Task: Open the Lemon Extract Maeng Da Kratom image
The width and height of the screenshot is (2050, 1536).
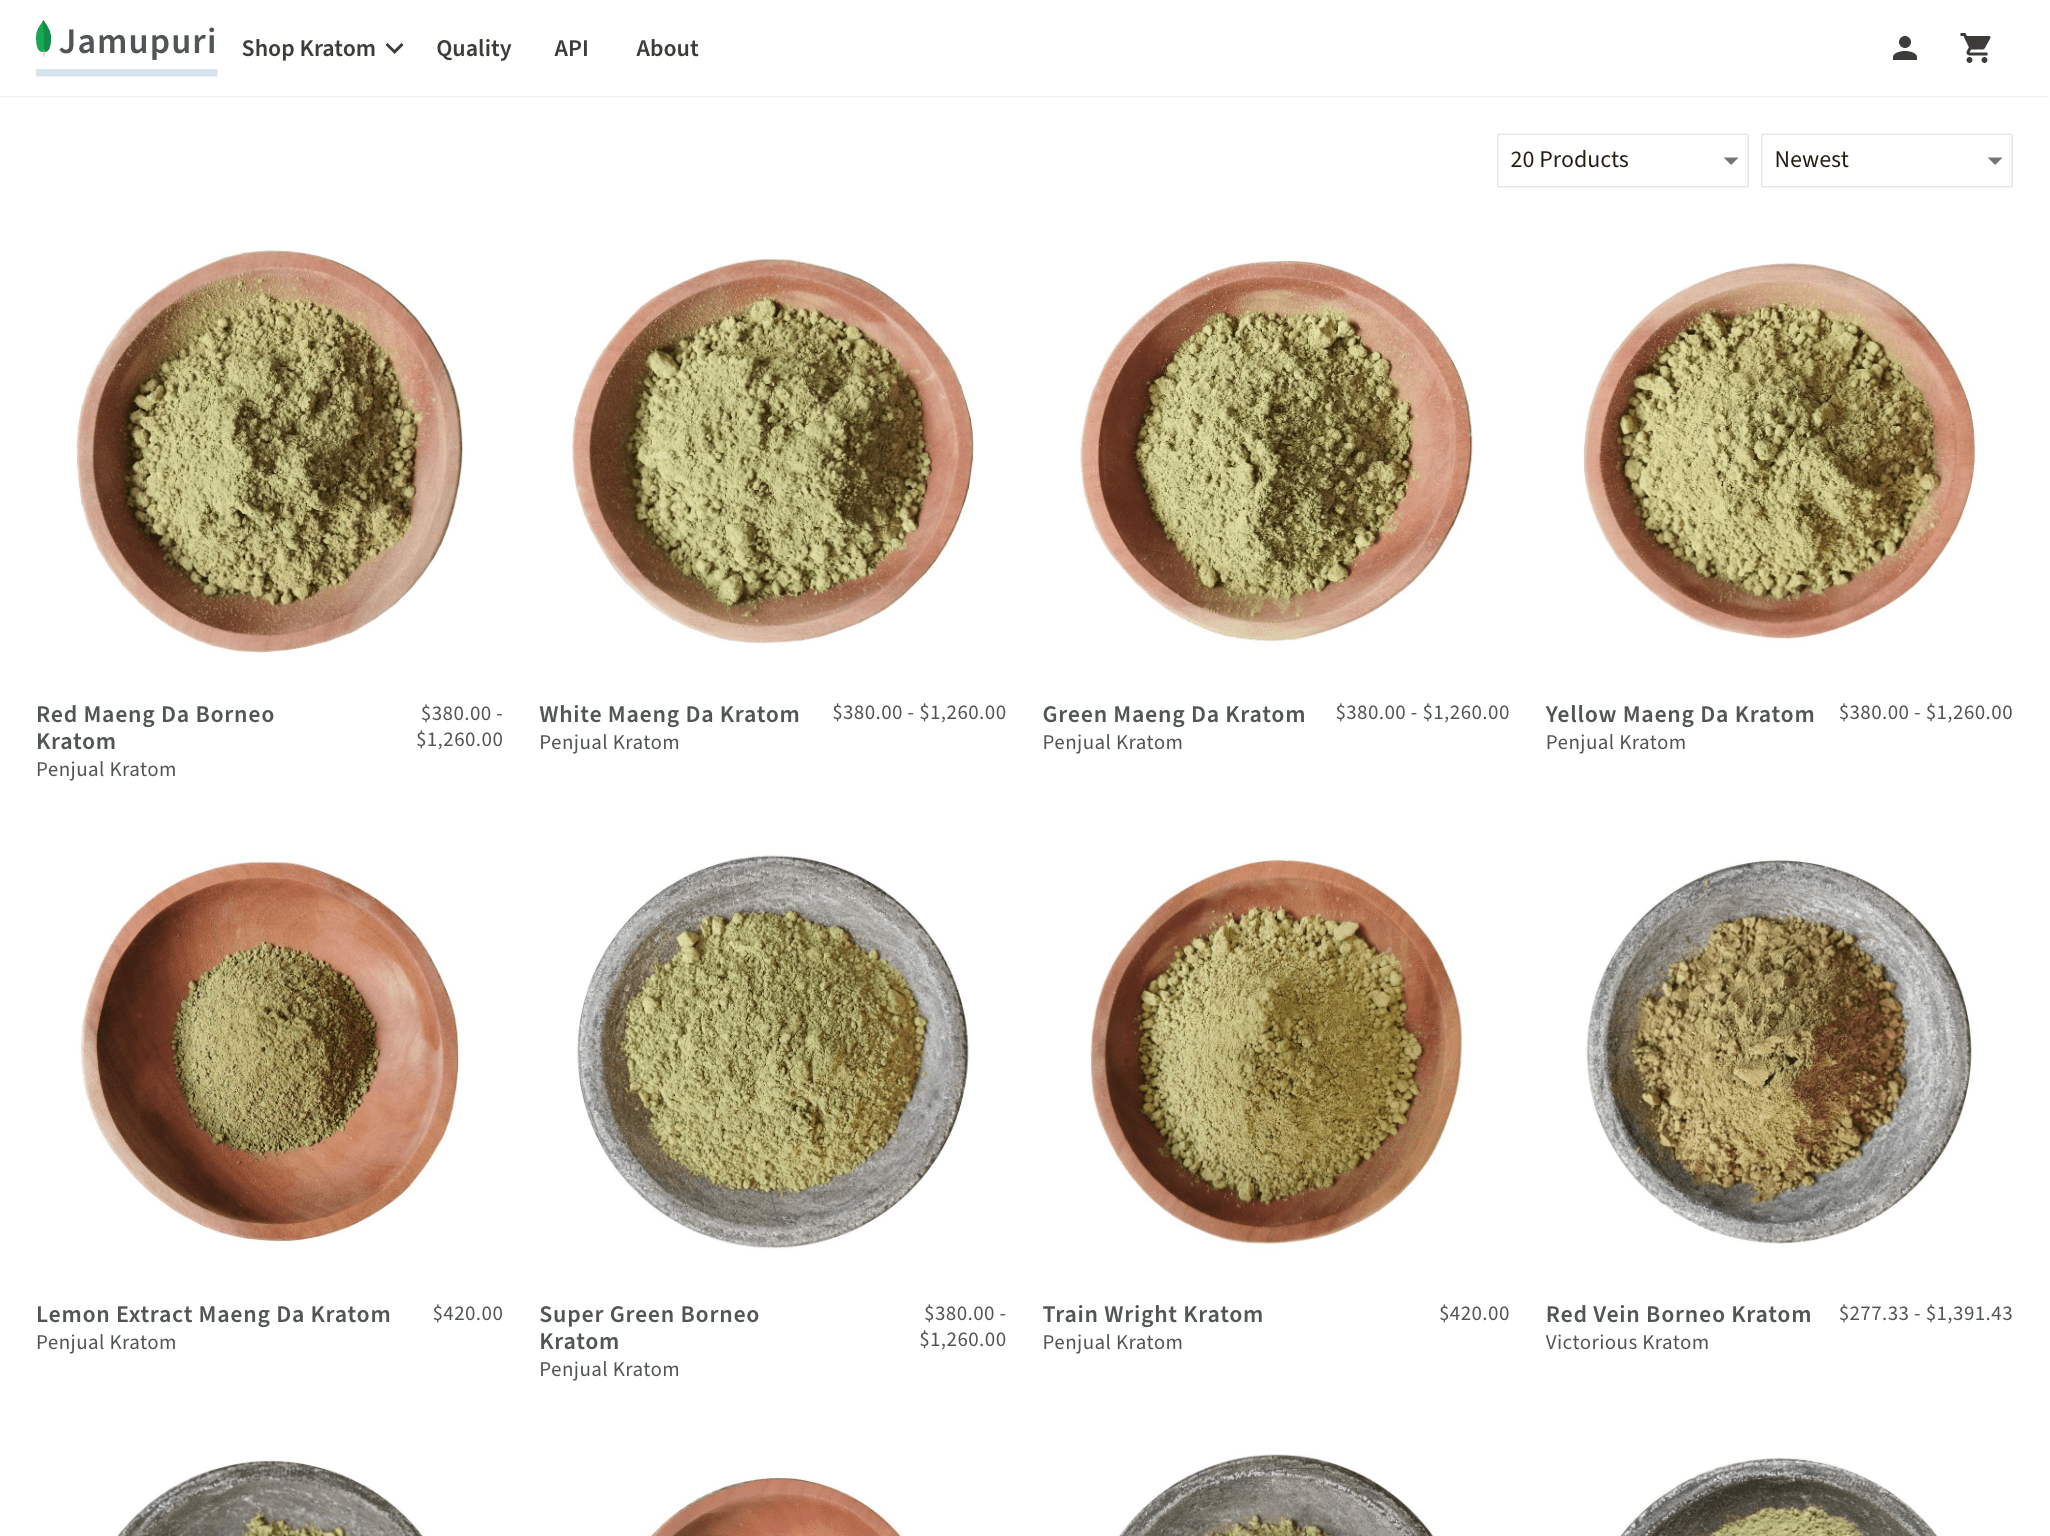Action: [269, 1051]
